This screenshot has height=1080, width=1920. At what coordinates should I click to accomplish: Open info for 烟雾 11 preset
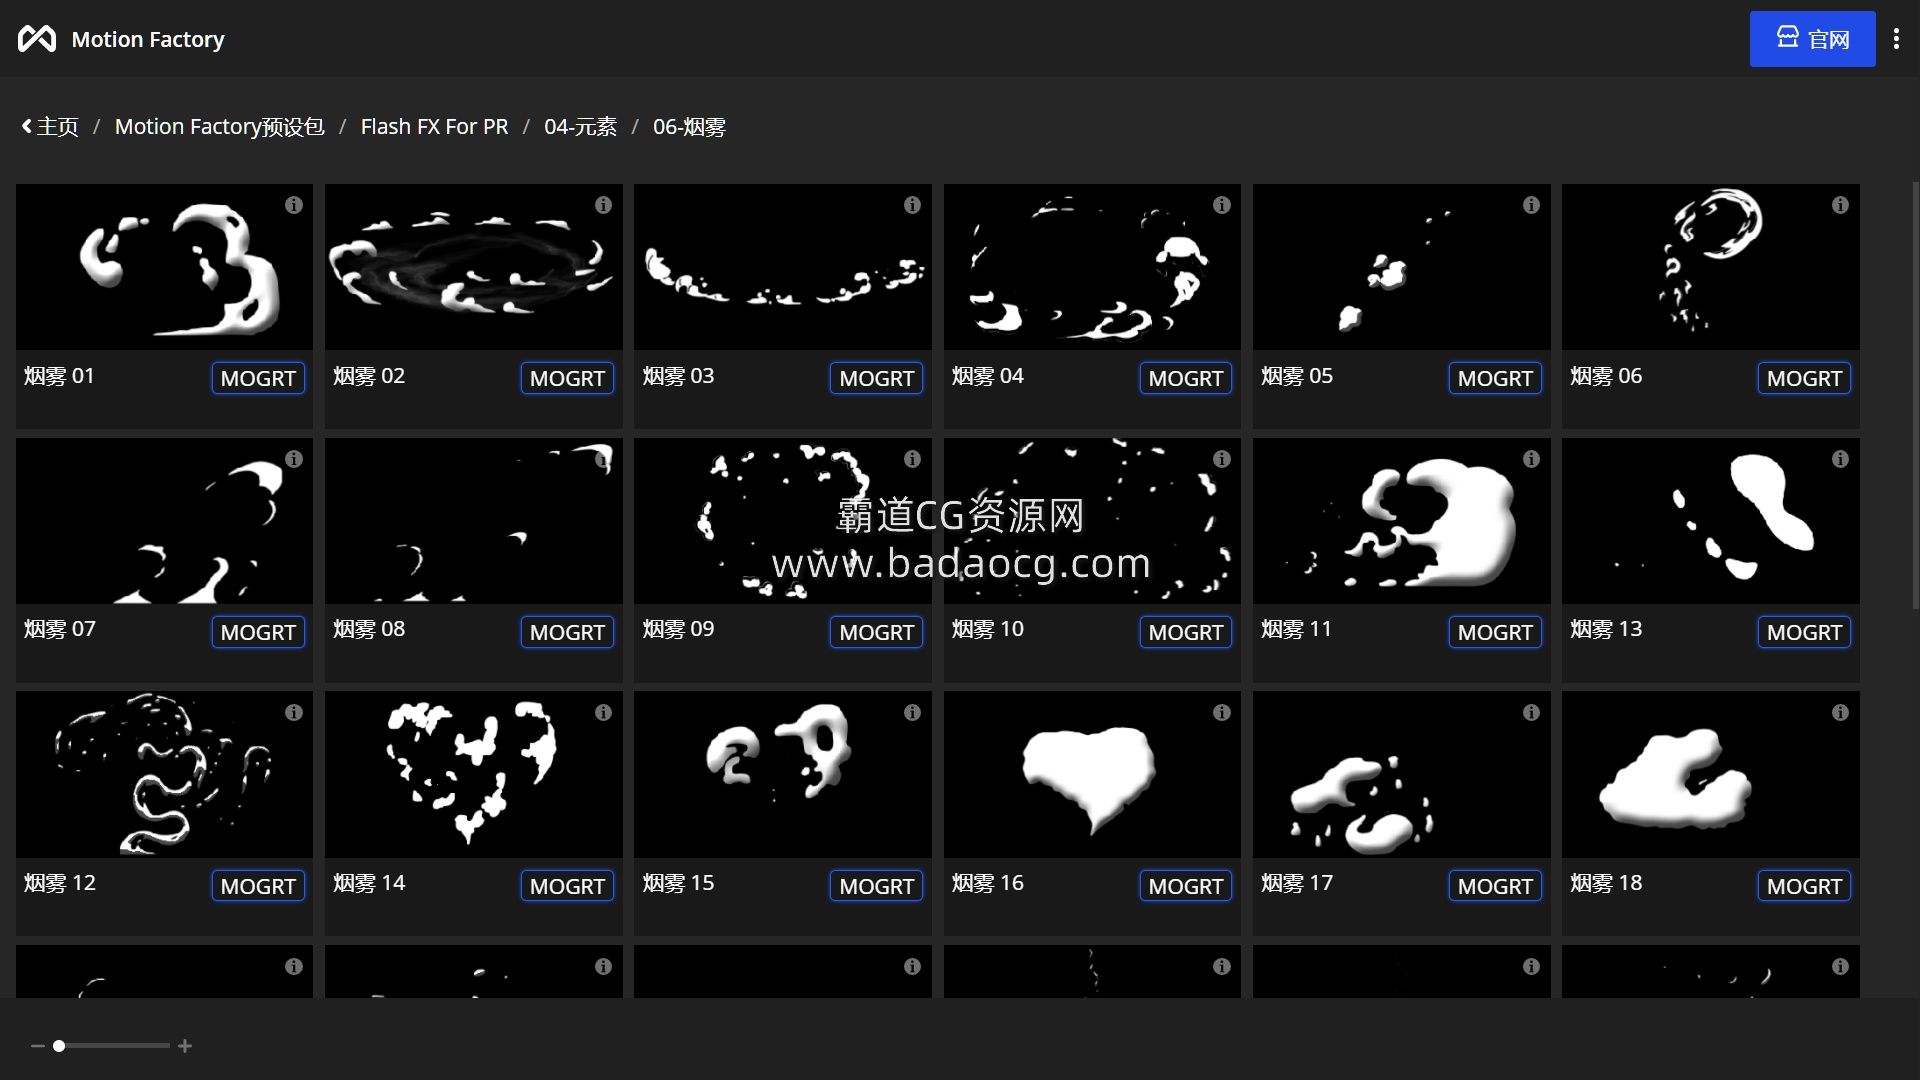(1531, 459)
